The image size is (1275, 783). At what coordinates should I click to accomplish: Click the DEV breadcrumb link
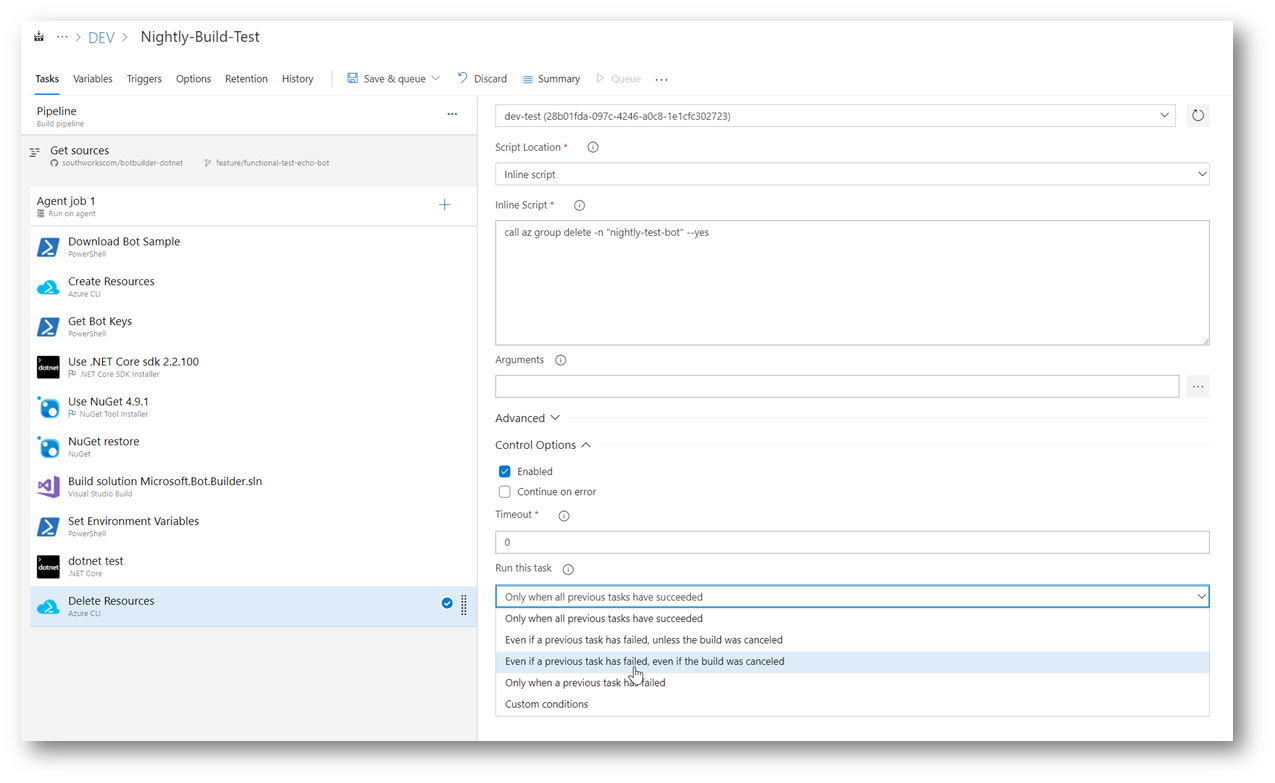(101, 37)
